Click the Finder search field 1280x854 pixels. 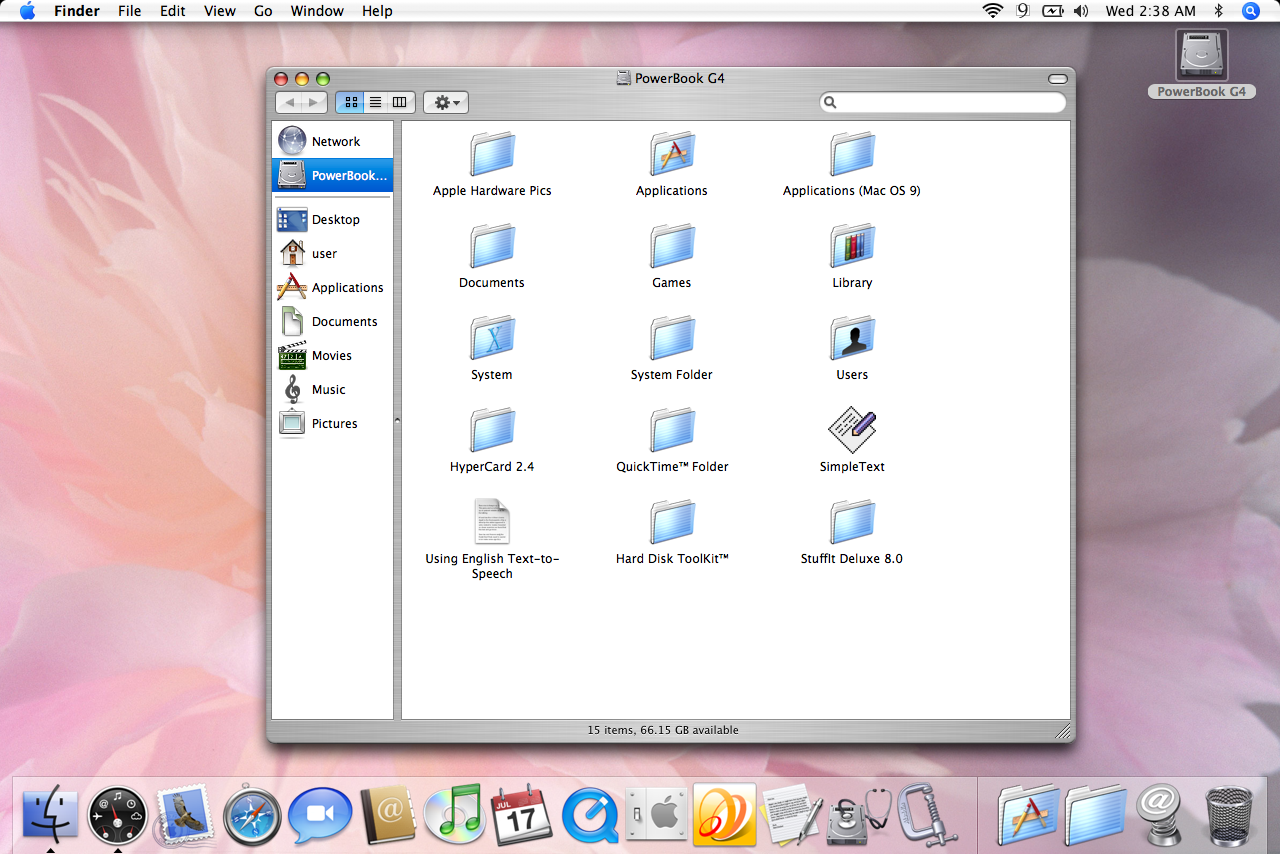(943, 102)
